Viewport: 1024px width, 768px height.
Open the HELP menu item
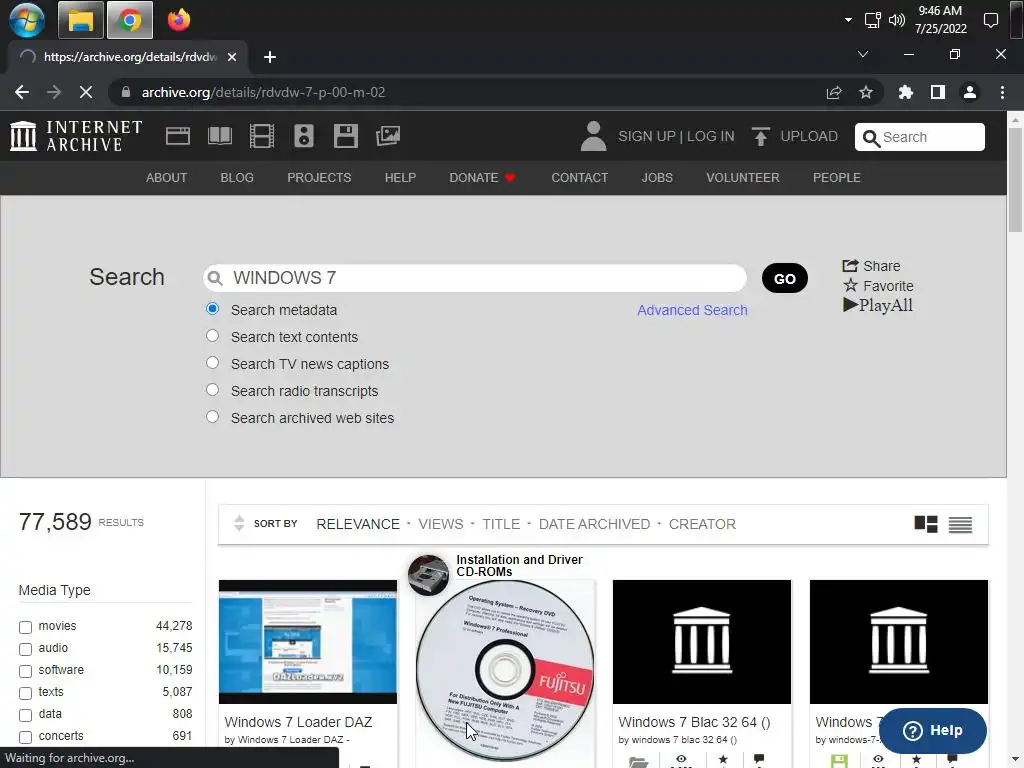pyautogui.click(x=400, y=178)
